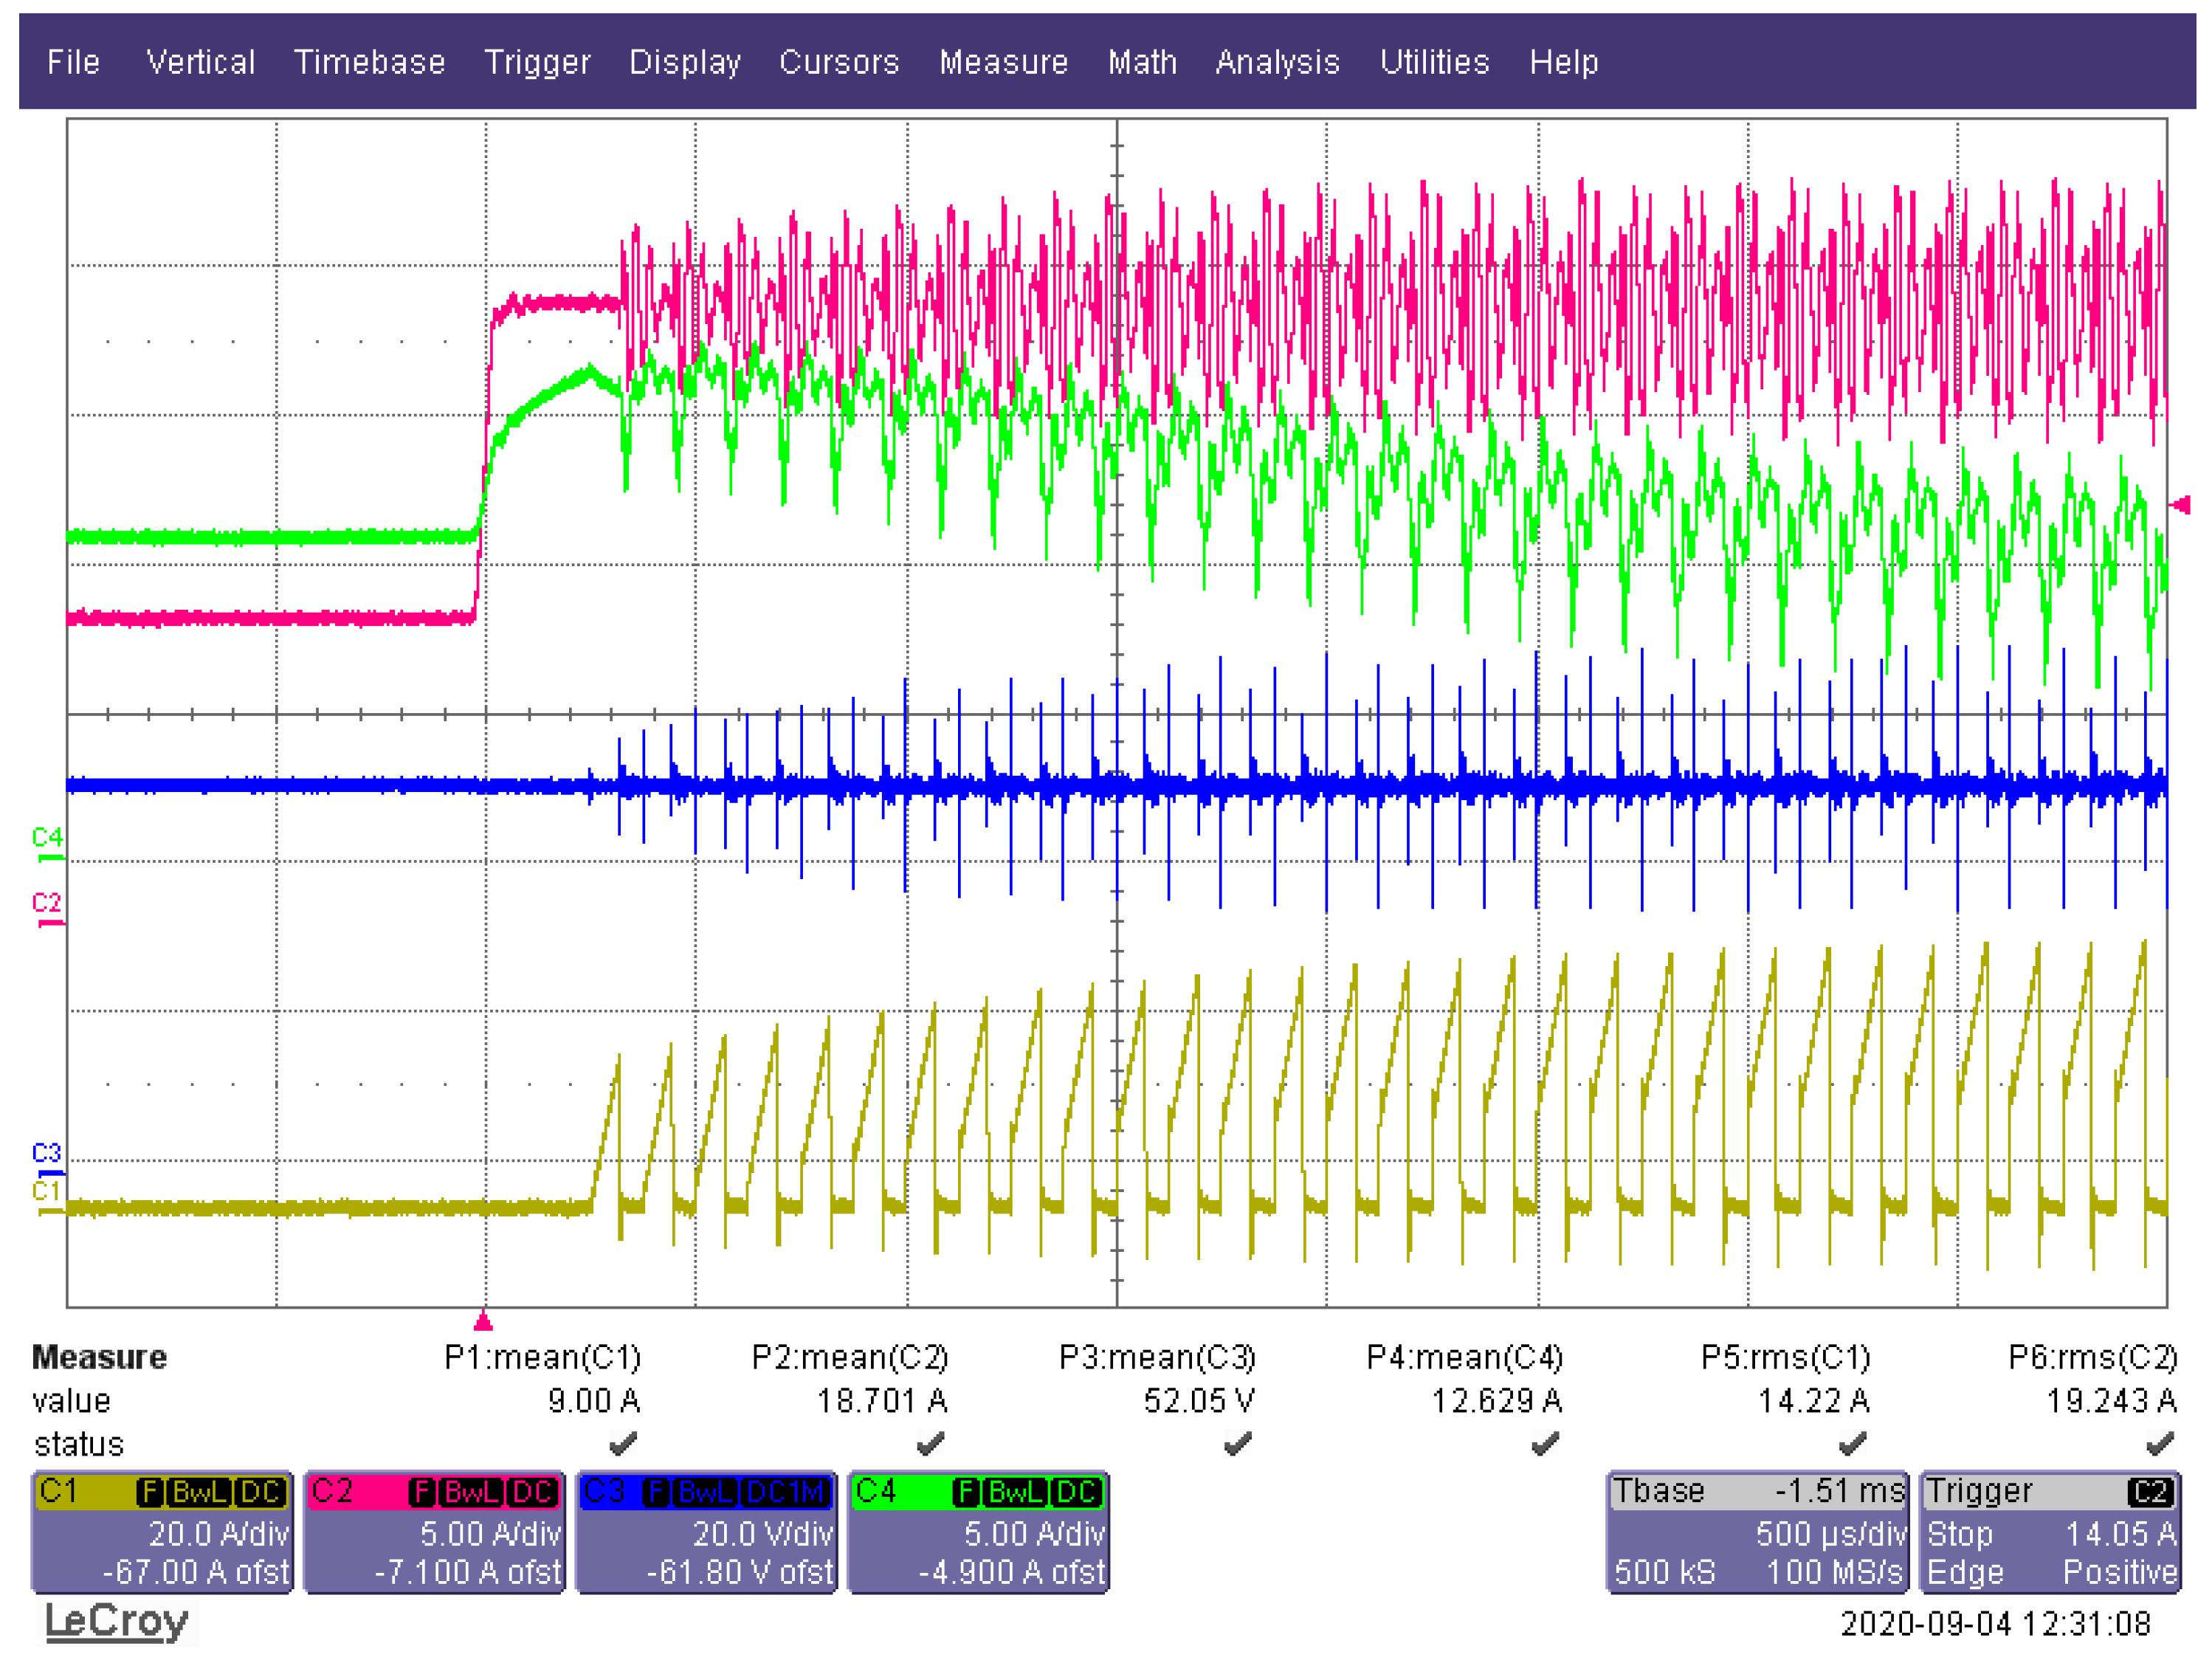Open the Cursors menu
This screenshot has height=1663, width=2212.
click(838, 62)
